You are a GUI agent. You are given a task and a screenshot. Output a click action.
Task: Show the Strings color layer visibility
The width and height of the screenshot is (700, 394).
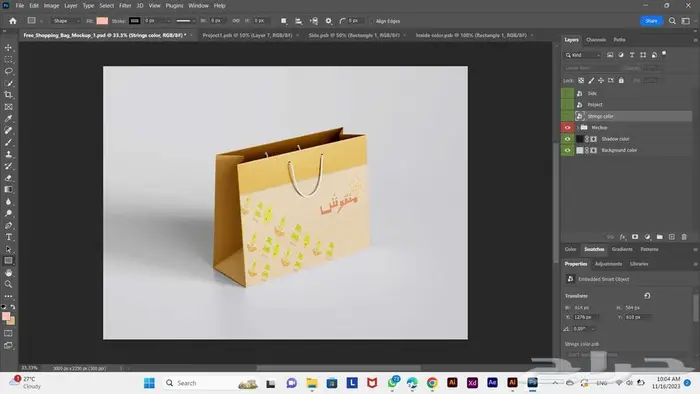pyautogui.click(x=567, y=116)
